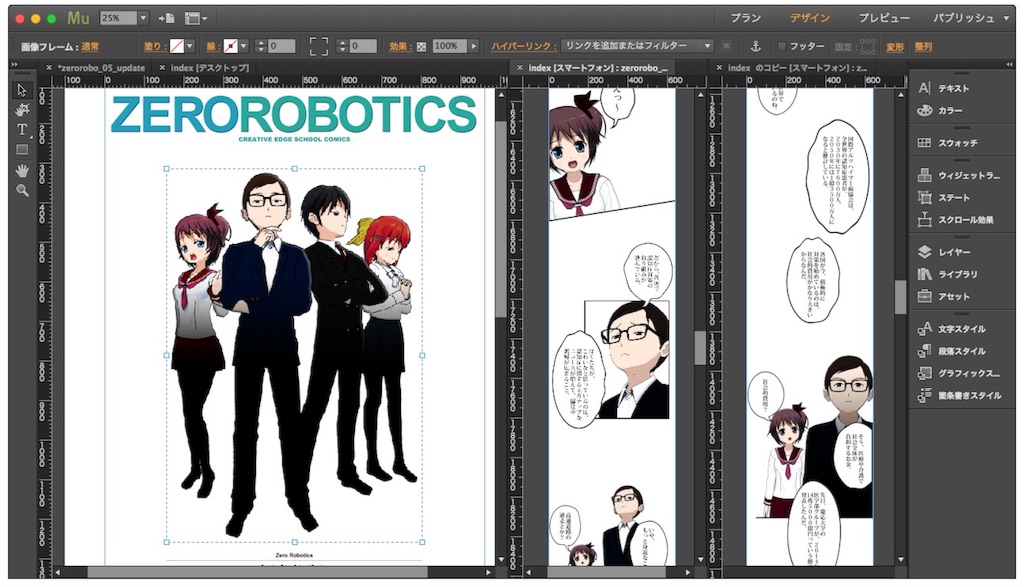
Task: Click the opacity 100% field
Action: coord(450,46)
